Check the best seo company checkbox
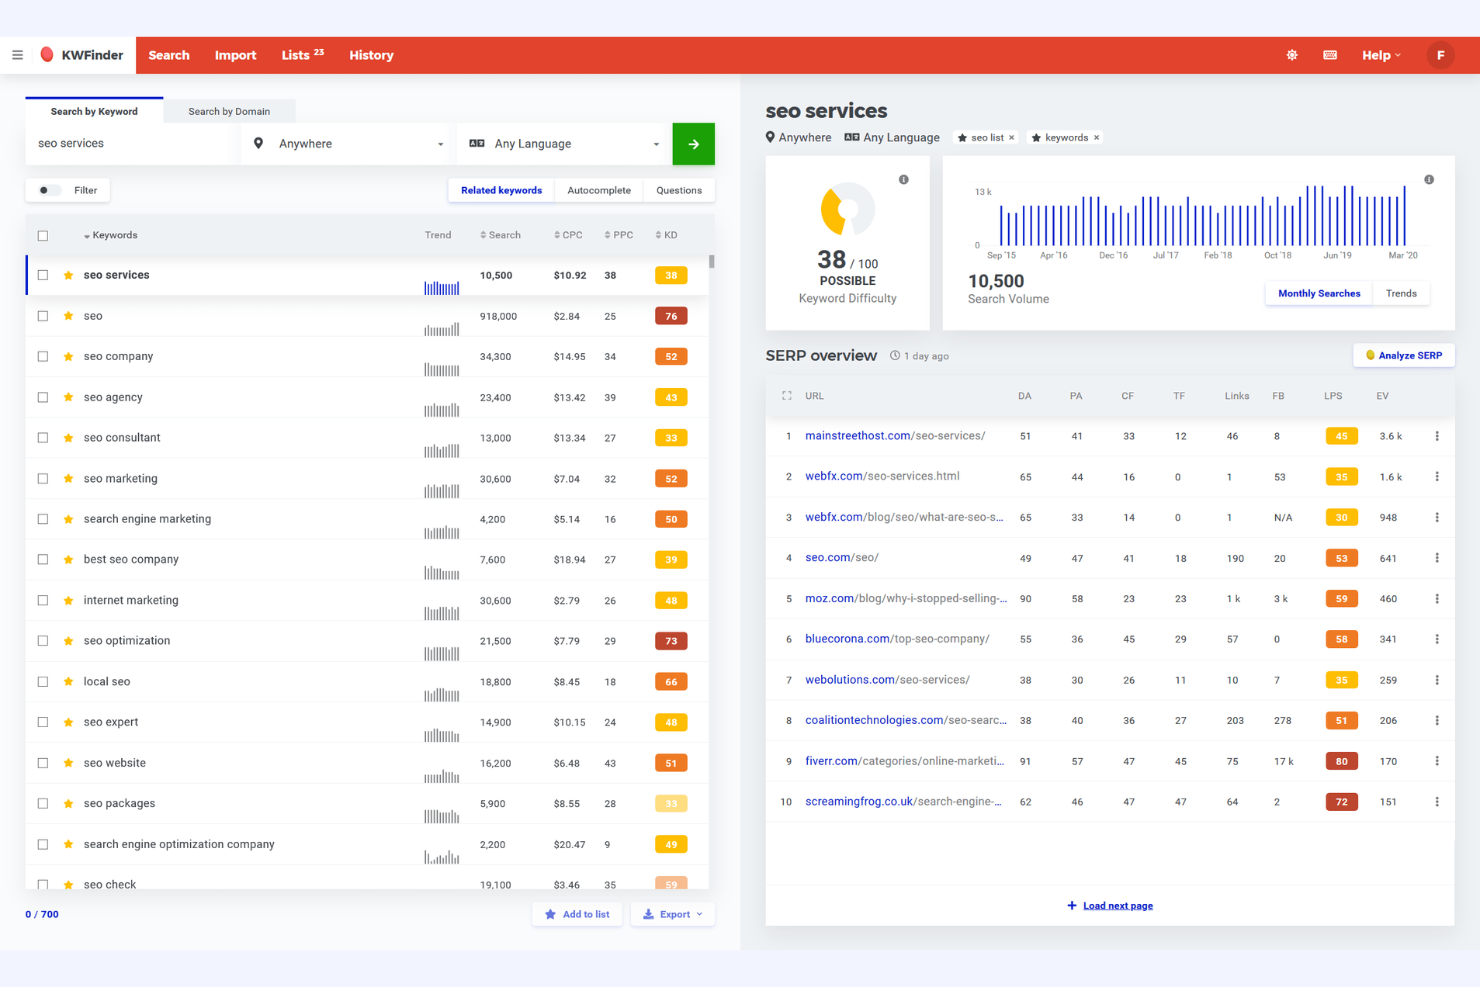The image size is (1480, 987). click(x=43, y=559)
